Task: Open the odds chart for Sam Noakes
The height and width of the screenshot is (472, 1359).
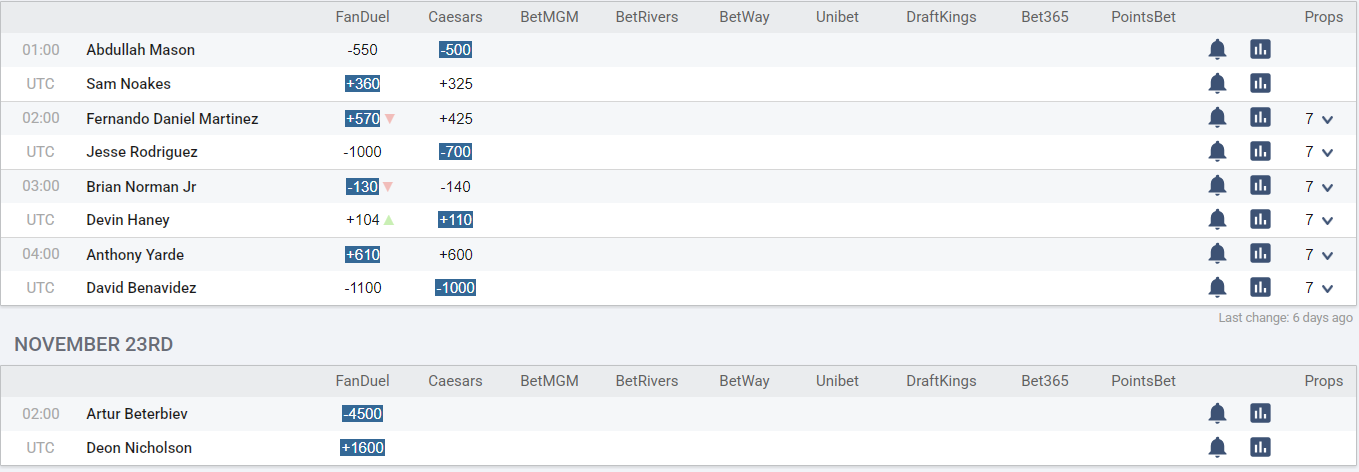Action: tap(1260, 83)
